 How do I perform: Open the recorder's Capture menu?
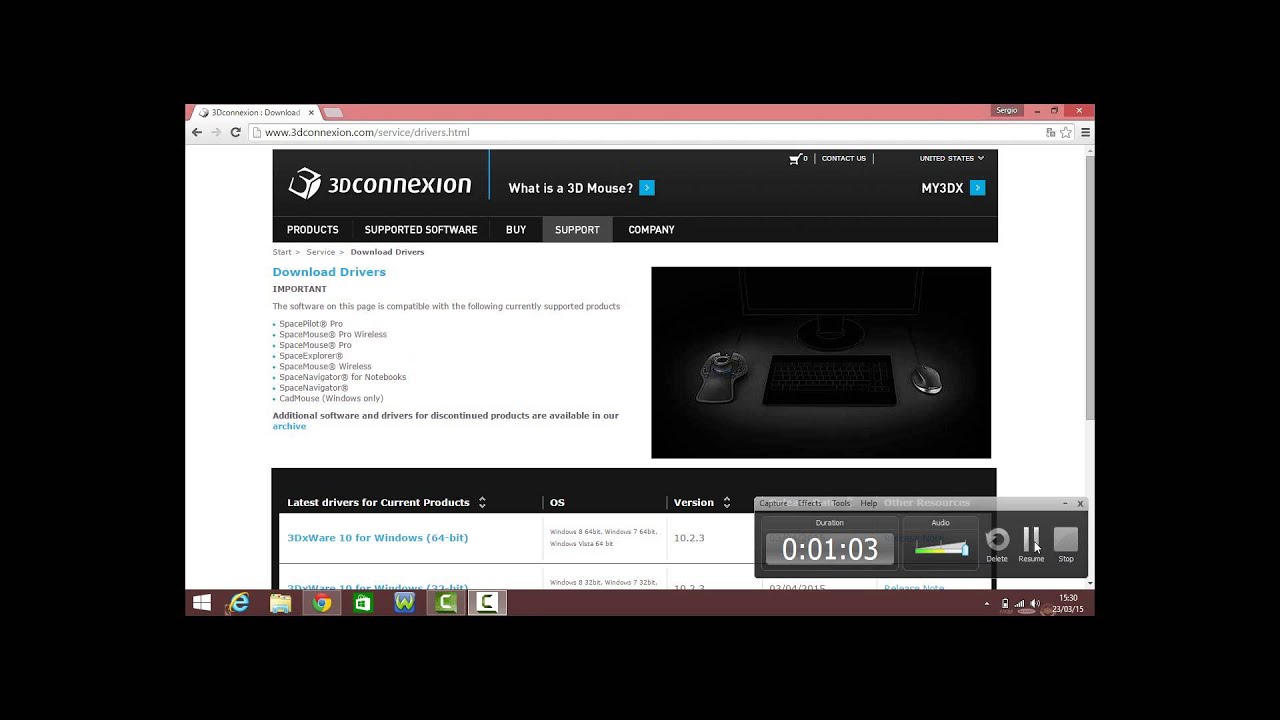coord(773,503)
